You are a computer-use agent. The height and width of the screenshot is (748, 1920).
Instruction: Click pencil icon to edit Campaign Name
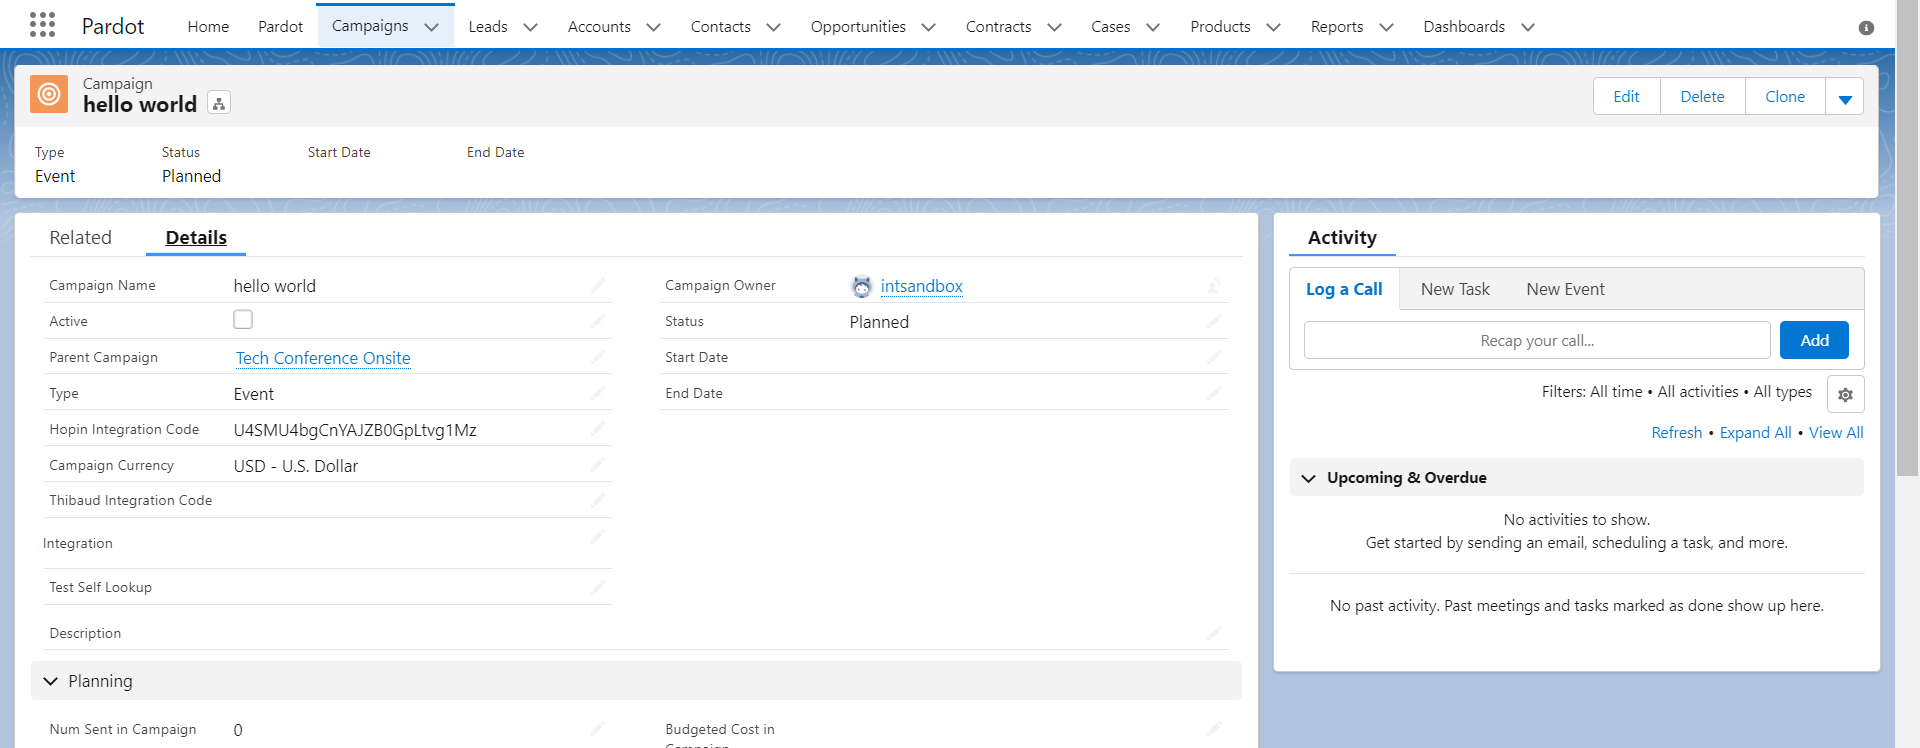click(x=598, y=286)
